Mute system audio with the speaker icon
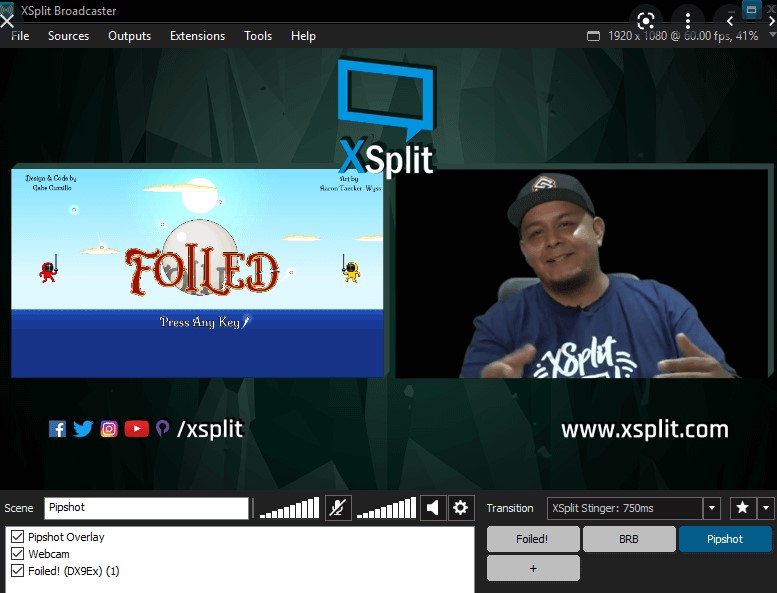 click(433, 508)
